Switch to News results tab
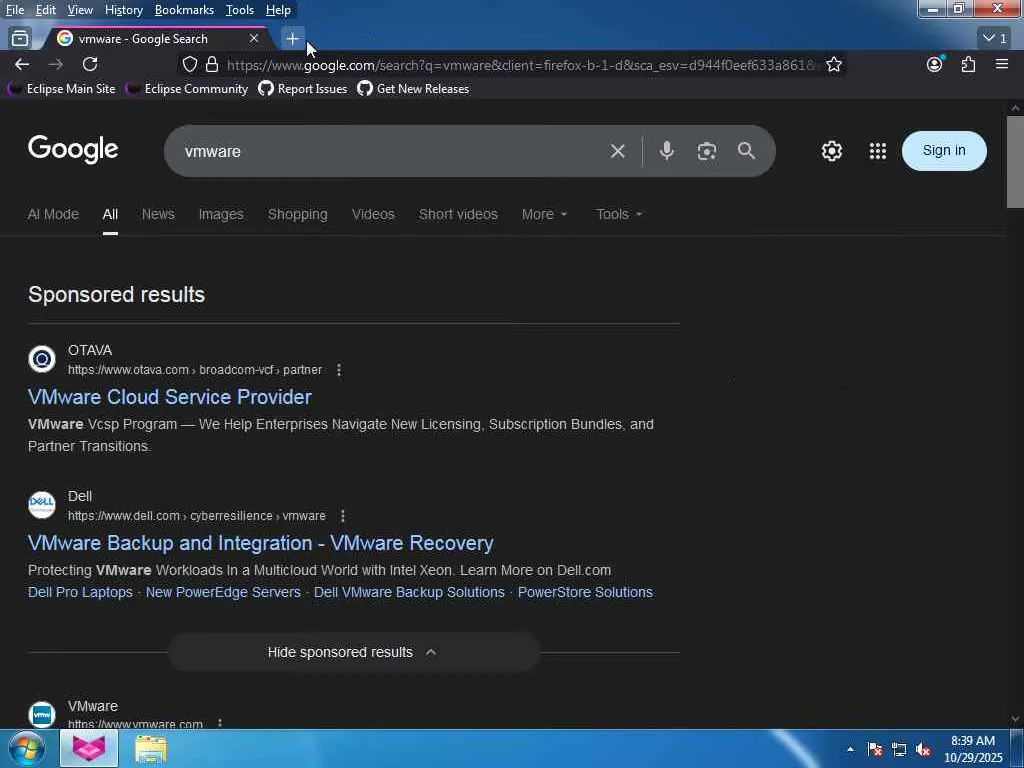Viewport: 1024px width, 768px height. click(158, 214)
